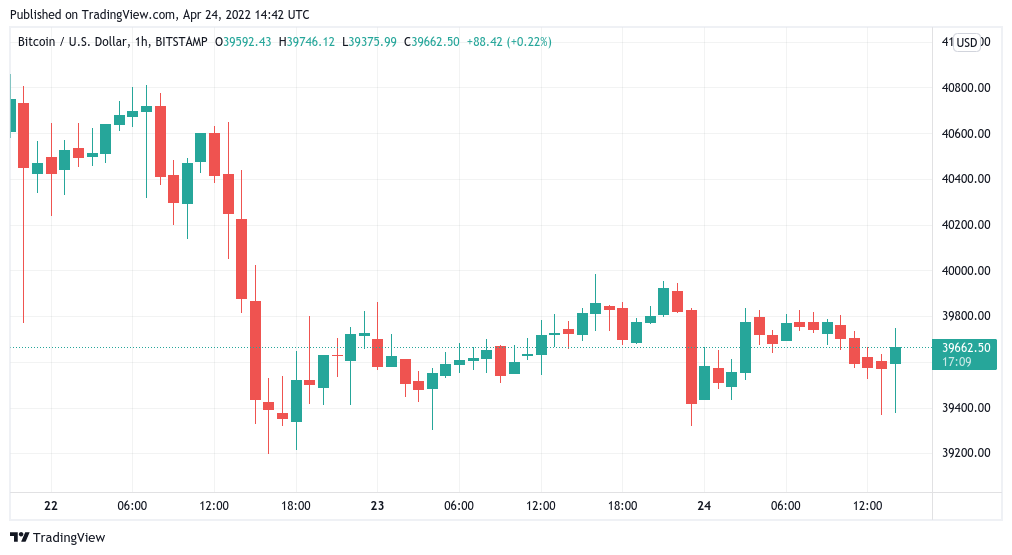
Task: Jump to the date label 22 on the time axis
Action: [51, 506]
